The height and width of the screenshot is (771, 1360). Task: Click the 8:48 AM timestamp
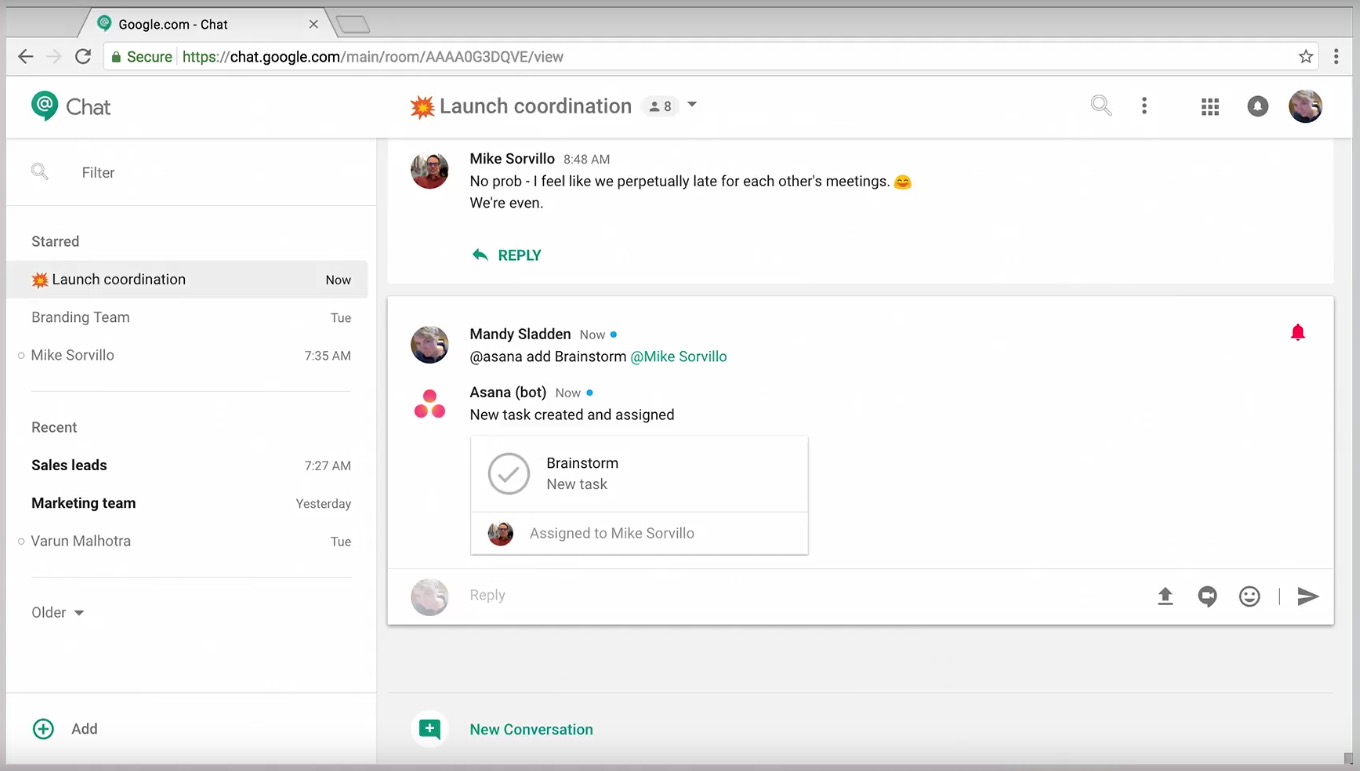pyautogui.click(x=586, y=159)
